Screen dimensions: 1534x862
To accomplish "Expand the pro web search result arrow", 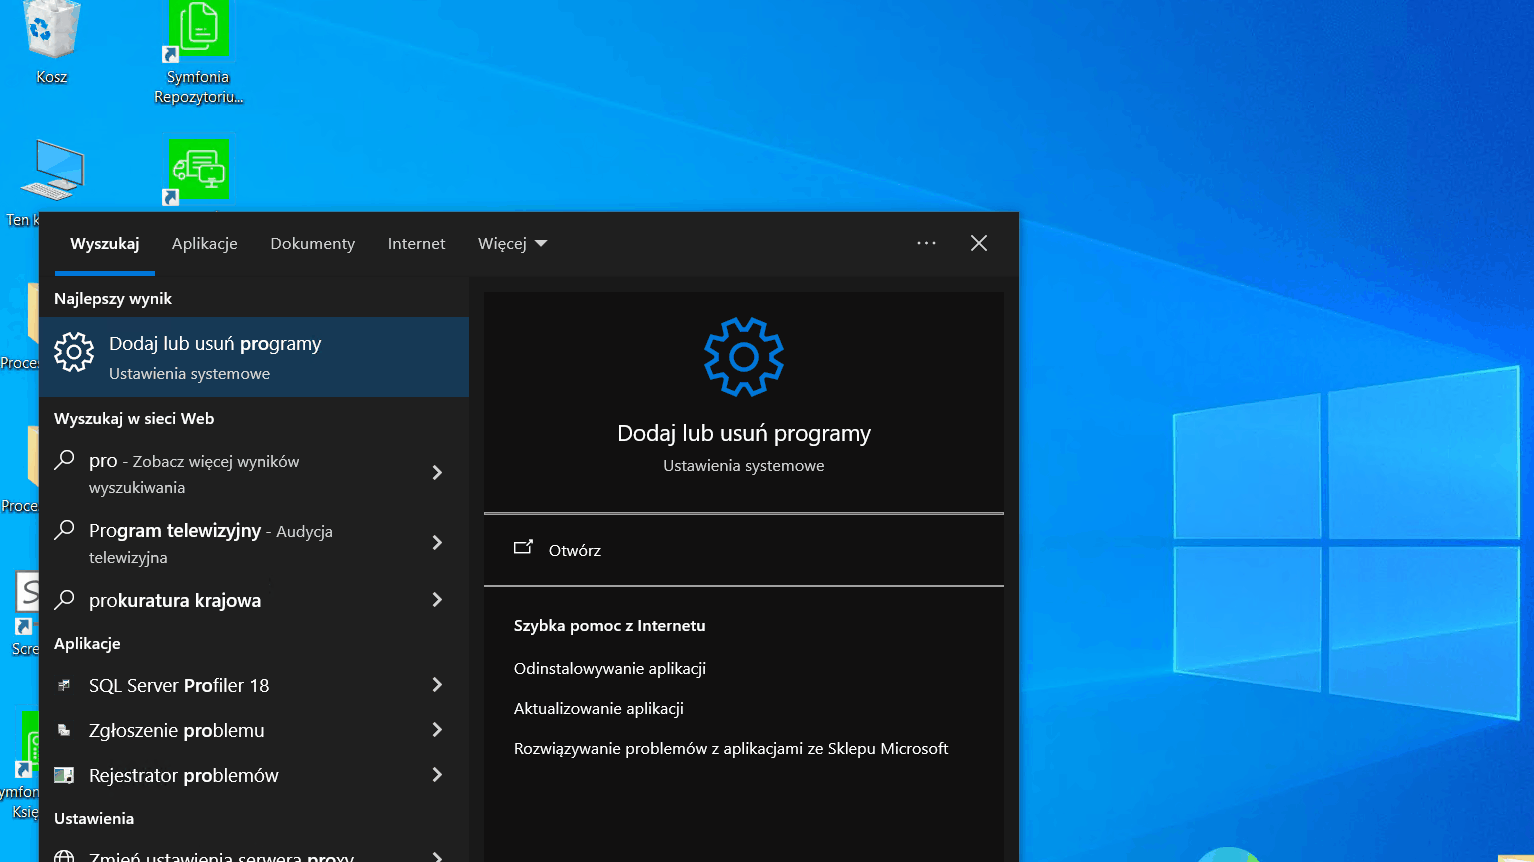I will point(437,472).
